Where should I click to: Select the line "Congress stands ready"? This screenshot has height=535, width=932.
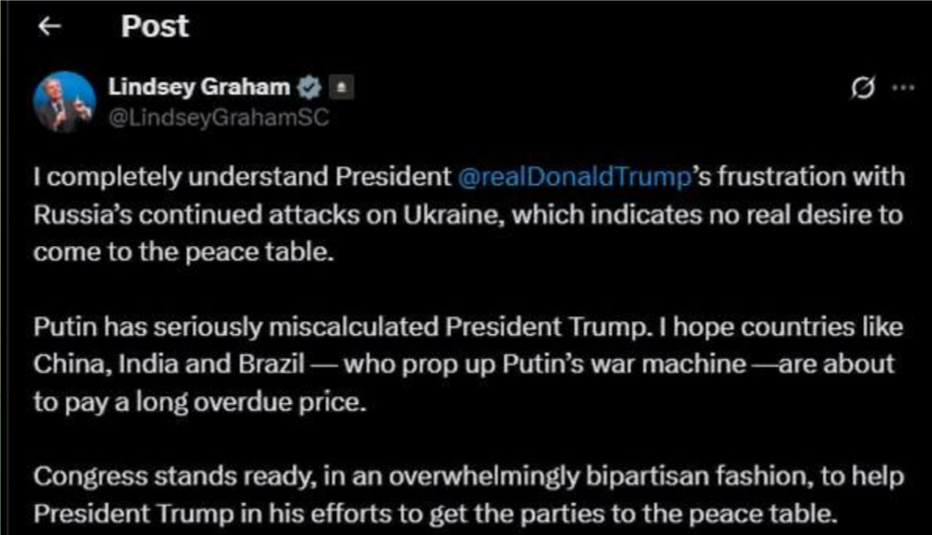[469, 477]
